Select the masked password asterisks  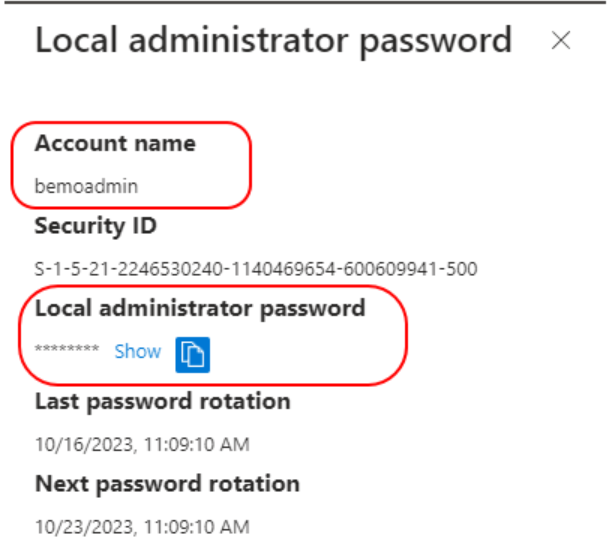click(67, 348)
